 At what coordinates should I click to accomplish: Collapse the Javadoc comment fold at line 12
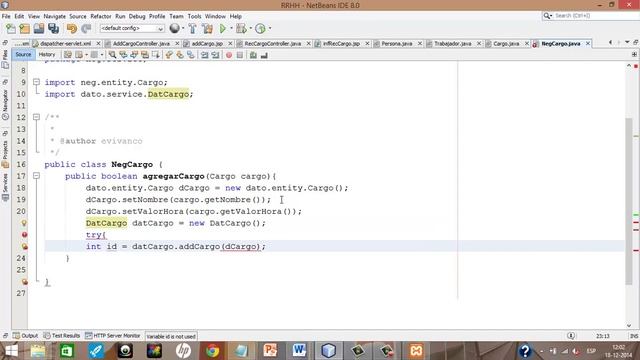tap(36, 117)
